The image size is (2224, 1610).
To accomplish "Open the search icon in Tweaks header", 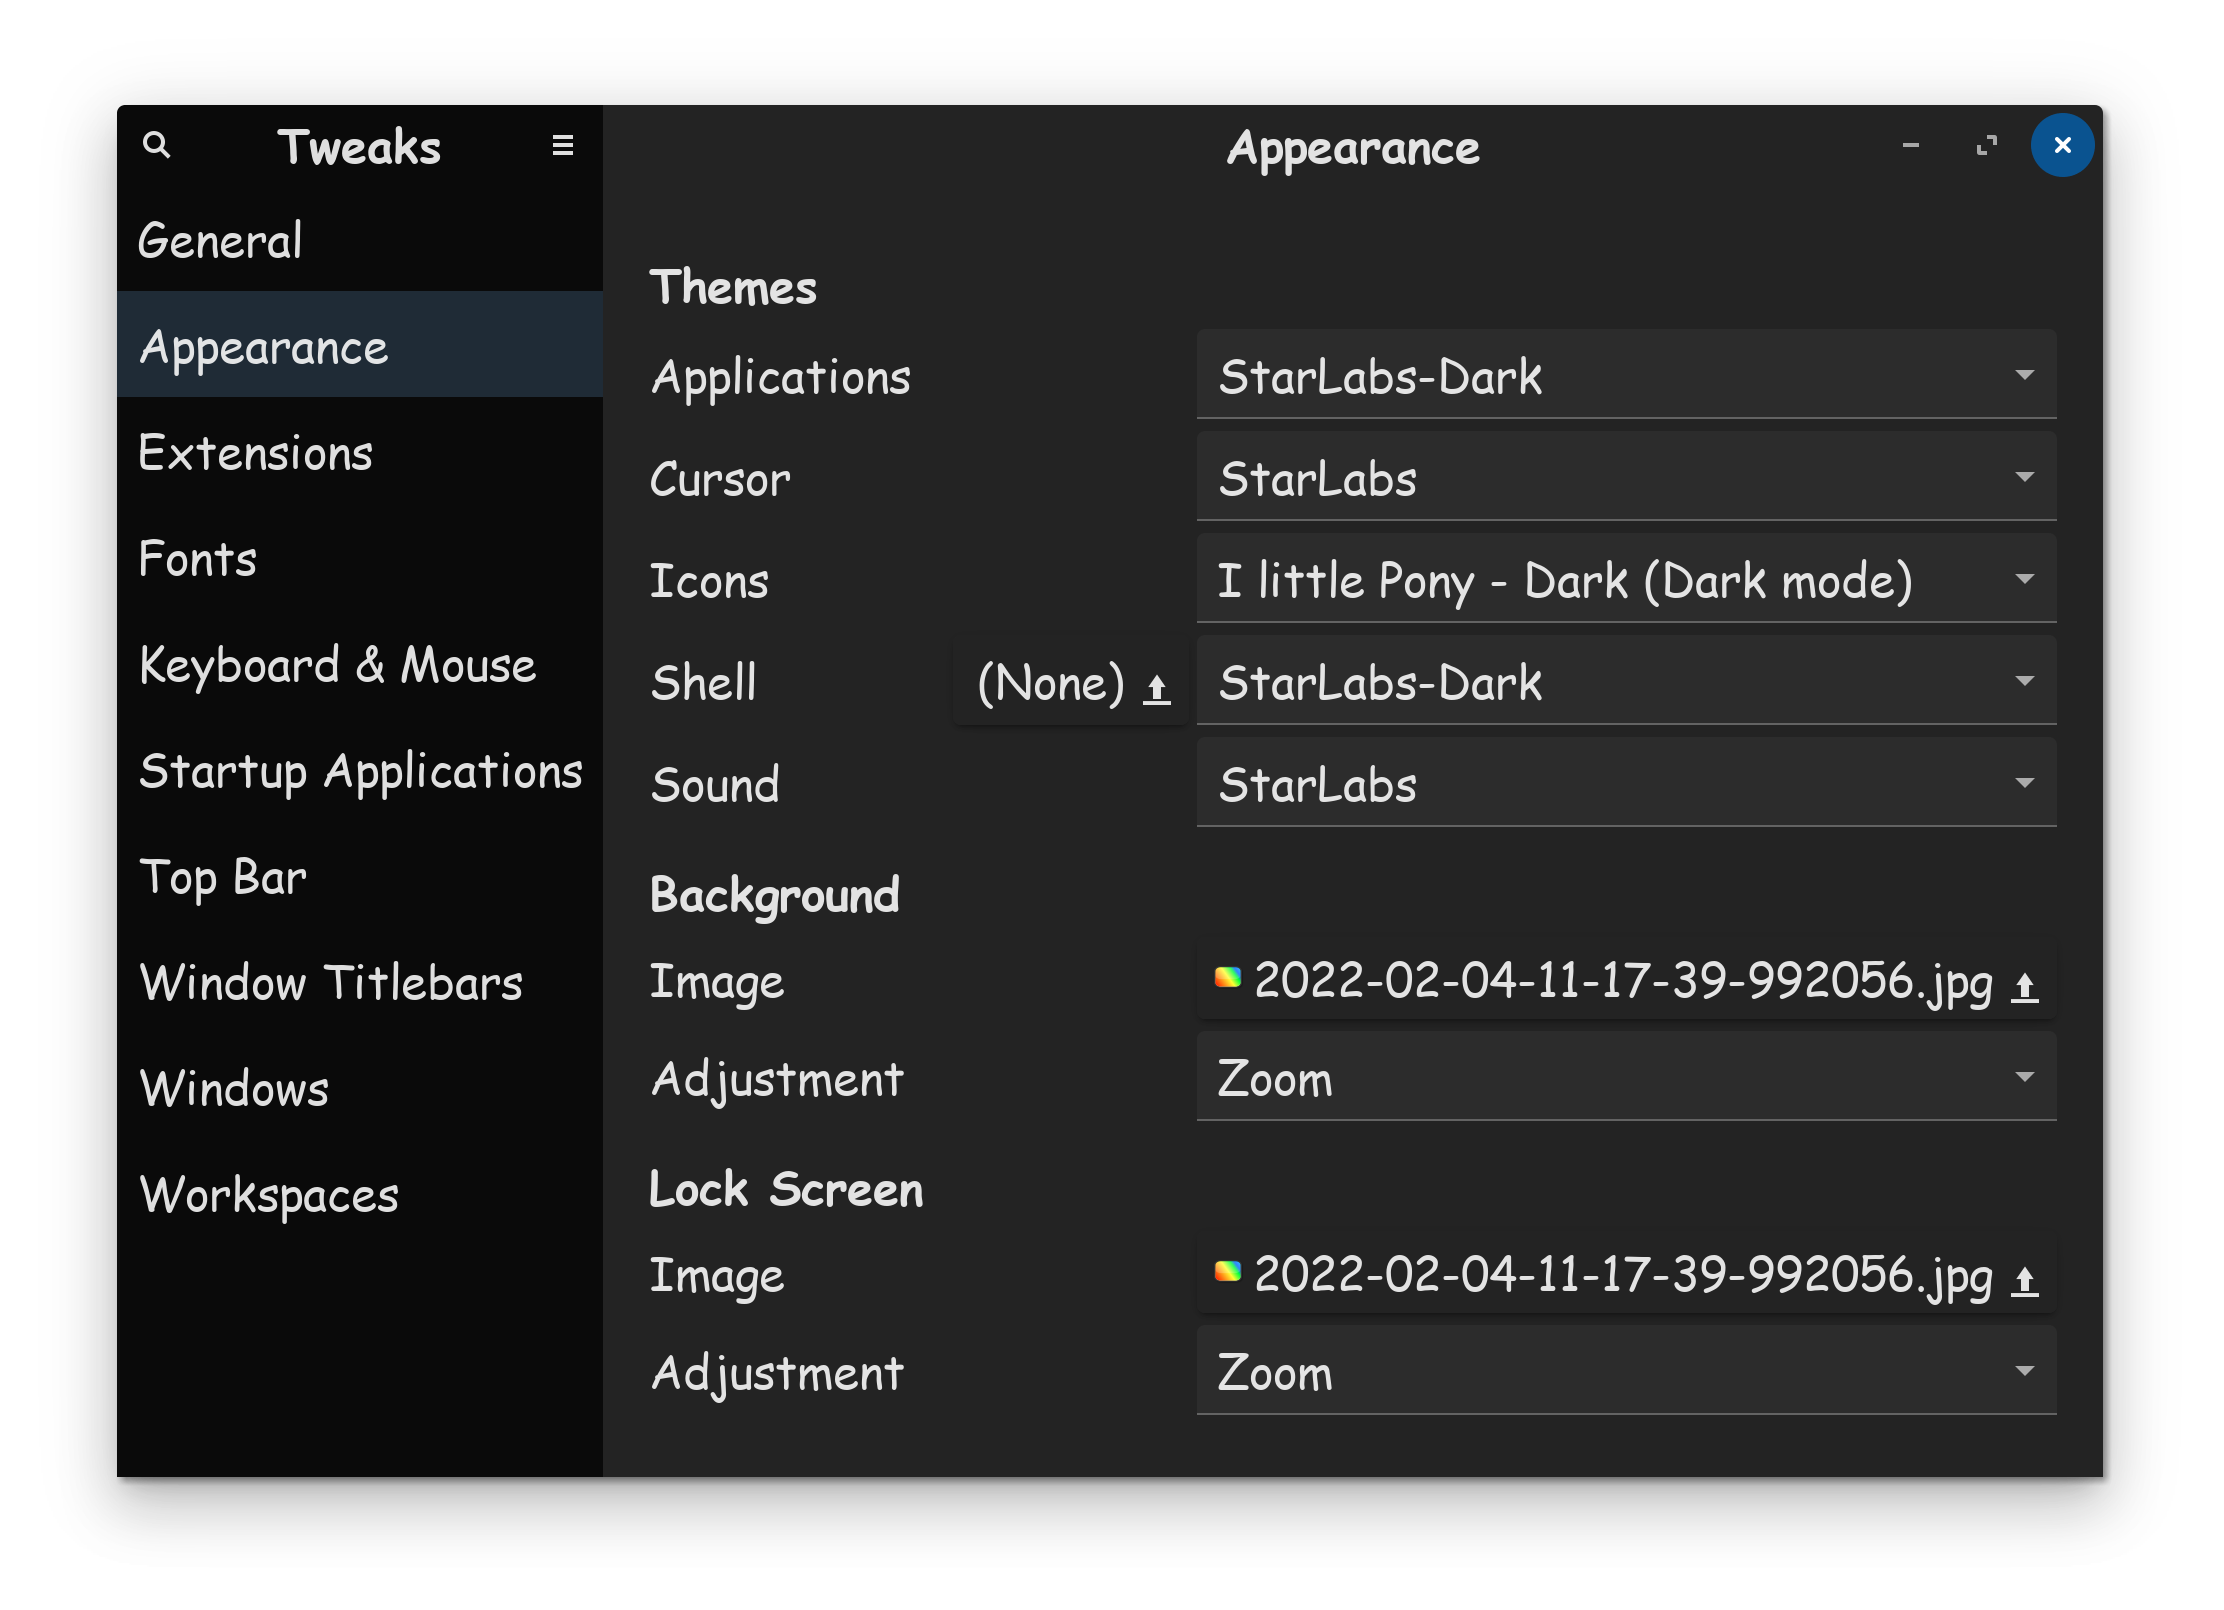I will [x=157, y=146].
